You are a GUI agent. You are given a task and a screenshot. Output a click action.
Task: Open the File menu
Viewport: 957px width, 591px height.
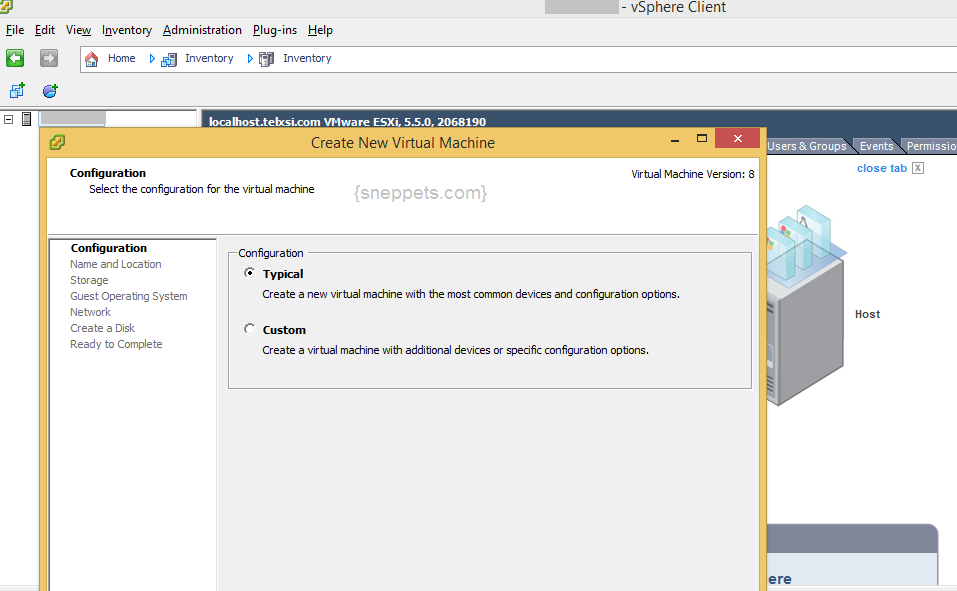tap(15, 30)
